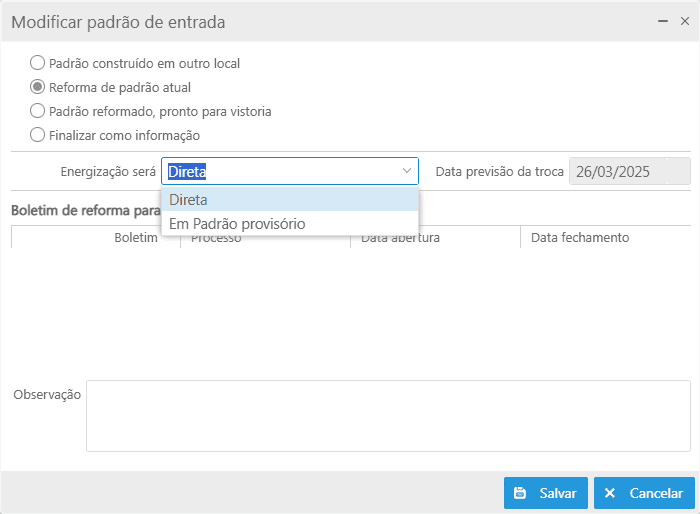Click the floppy disk icon on Salvar
The width and height of the screenshot is (700, 514).
[520, 493]
